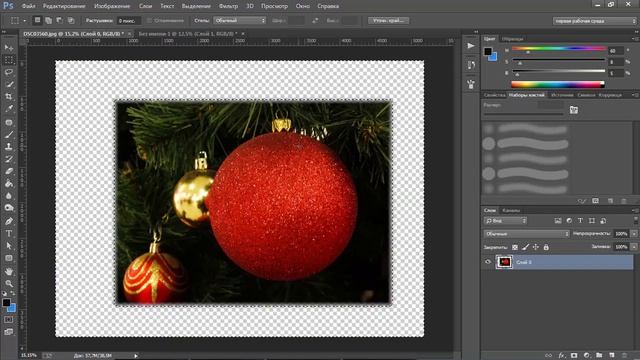The image size is (640, 360).
Task: Select the Healing Brush tool
Action: point(9,122)
